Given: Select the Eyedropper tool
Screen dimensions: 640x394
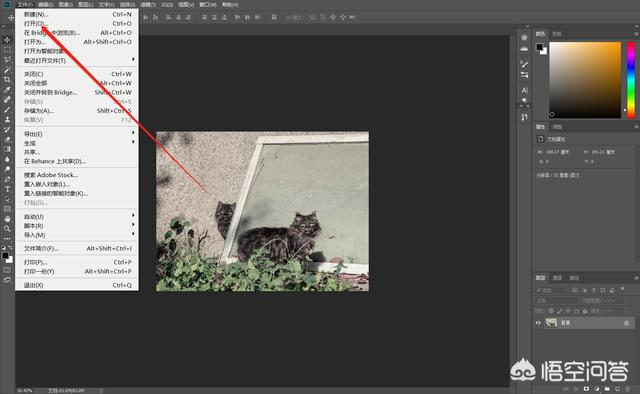Looking at the screenshot, I should [7, 89].
